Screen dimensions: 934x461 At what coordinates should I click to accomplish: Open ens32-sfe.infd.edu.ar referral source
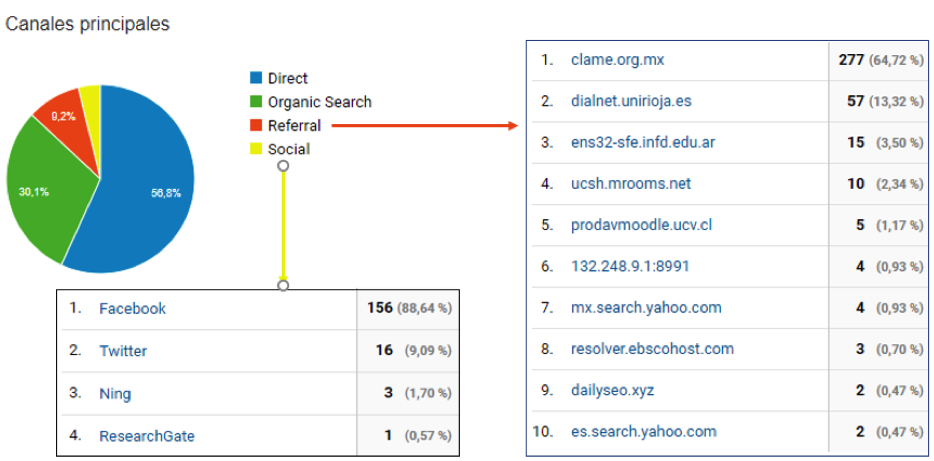pyautogui.click(x=642, y=143)
